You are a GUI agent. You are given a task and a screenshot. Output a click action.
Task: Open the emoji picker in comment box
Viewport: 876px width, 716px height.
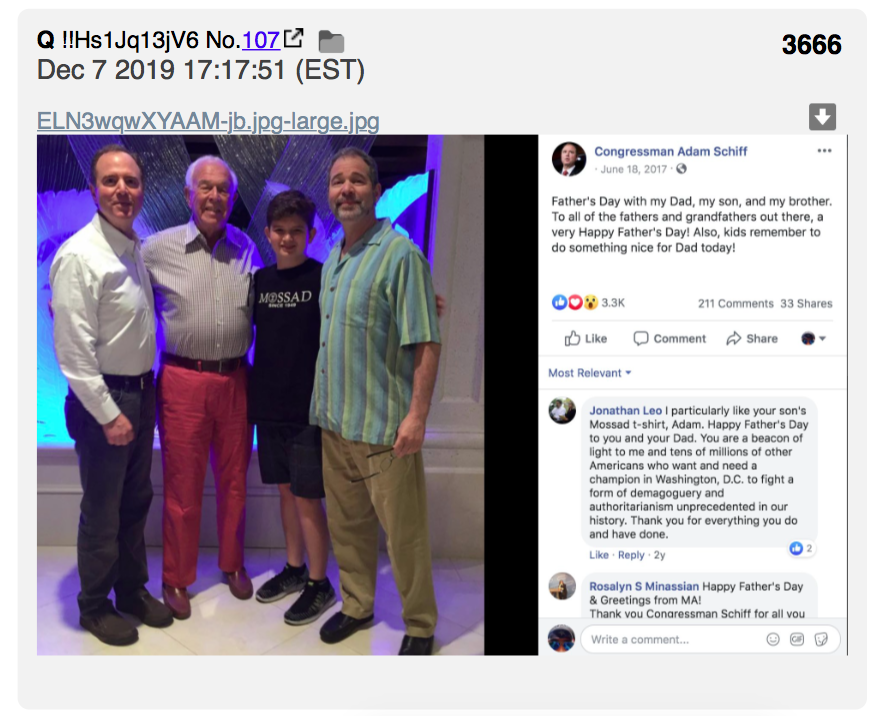773,639
